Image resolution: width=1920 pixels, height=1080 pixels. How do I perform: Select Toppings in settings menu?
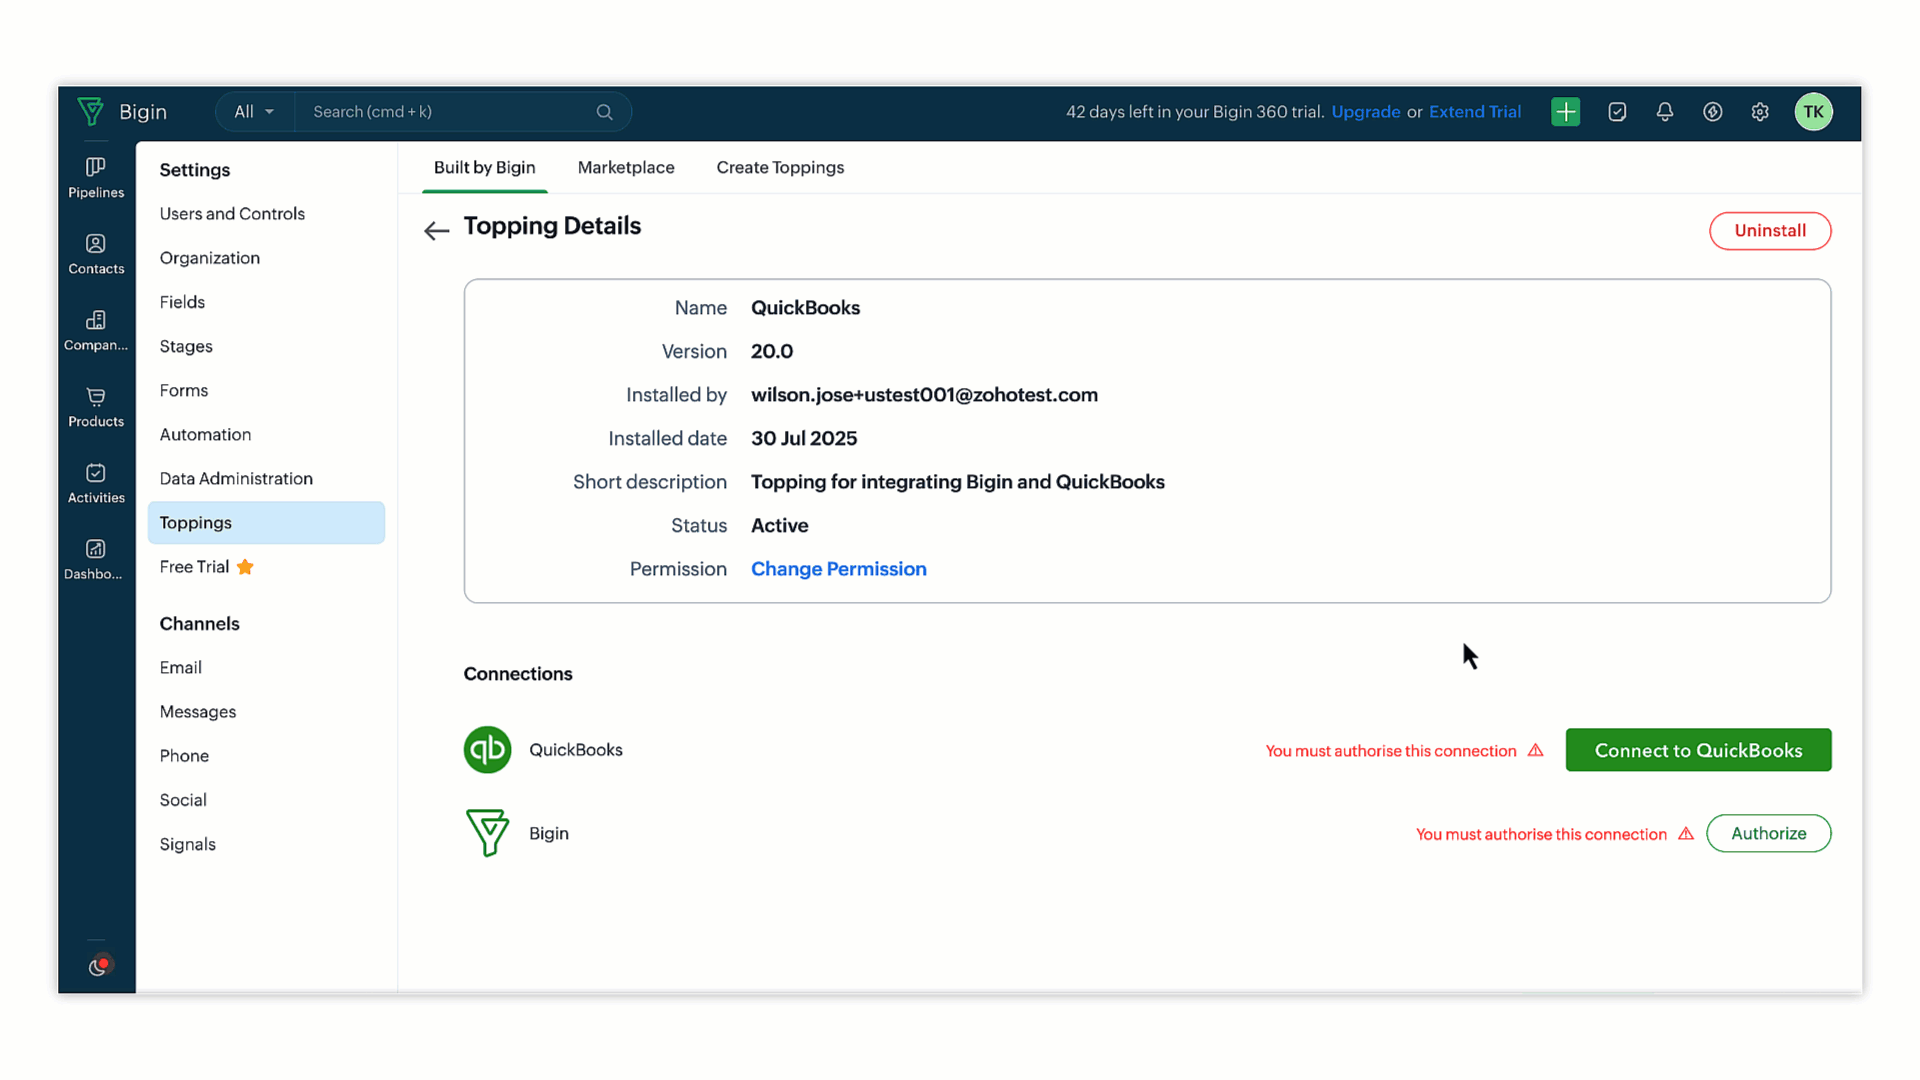pyautogui.click(x=266, y=523)
